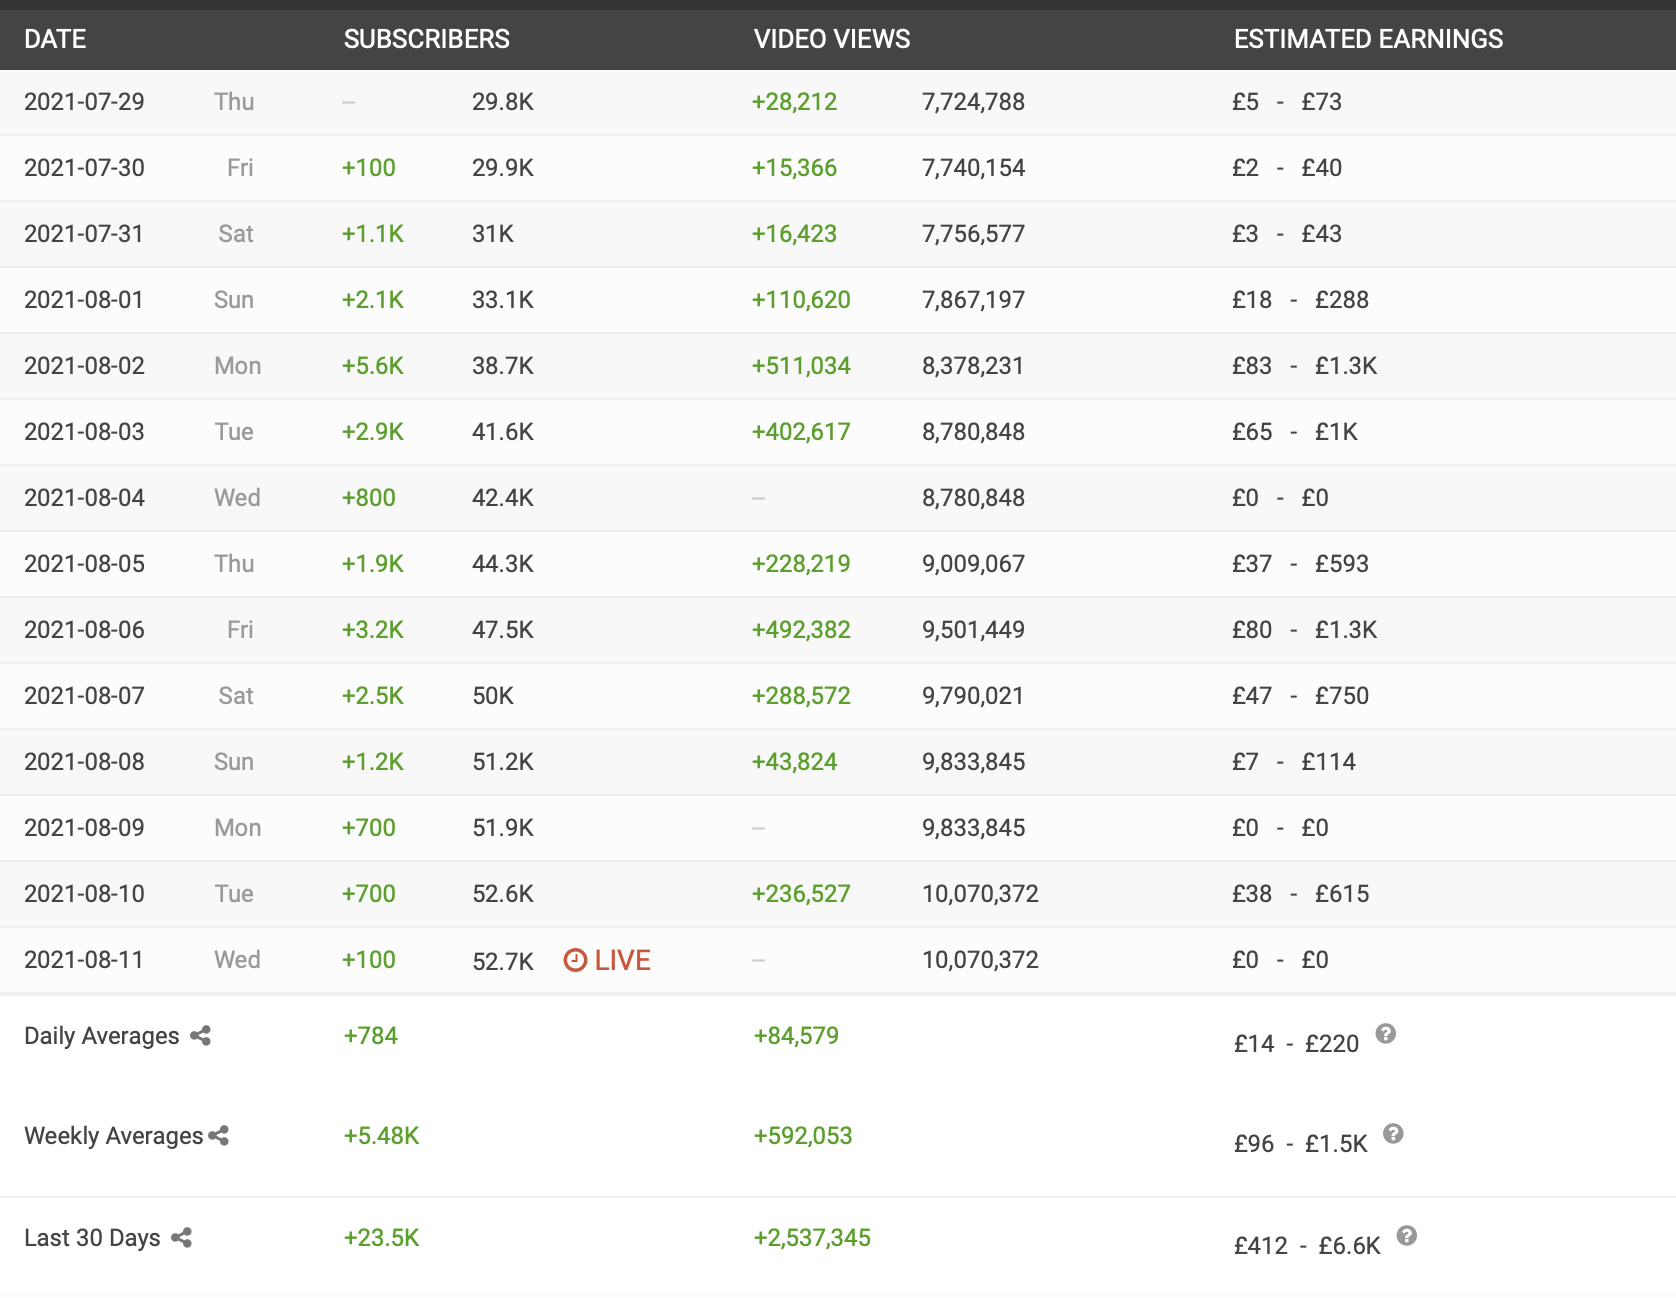Click the SUBSCRIBERS column header

tap(427, 39)
